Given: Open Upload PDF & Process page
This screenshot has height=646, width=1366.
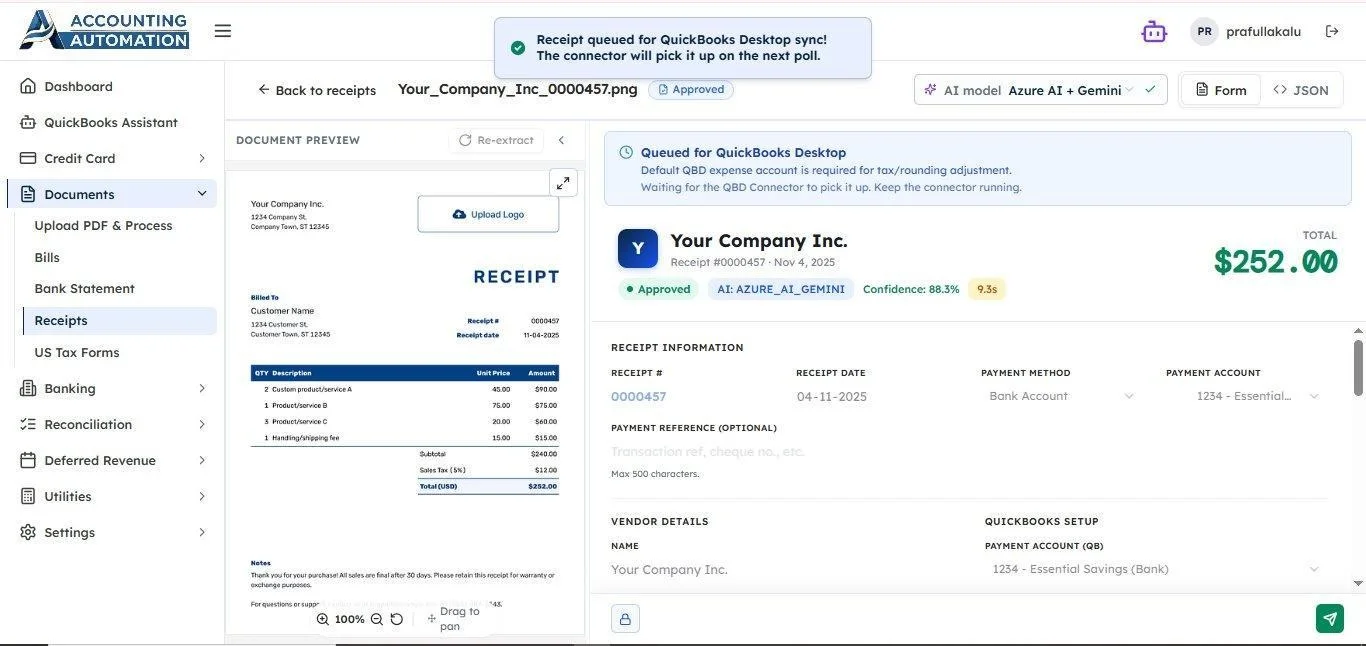Looking at the screenshot, I should point(103,225).
